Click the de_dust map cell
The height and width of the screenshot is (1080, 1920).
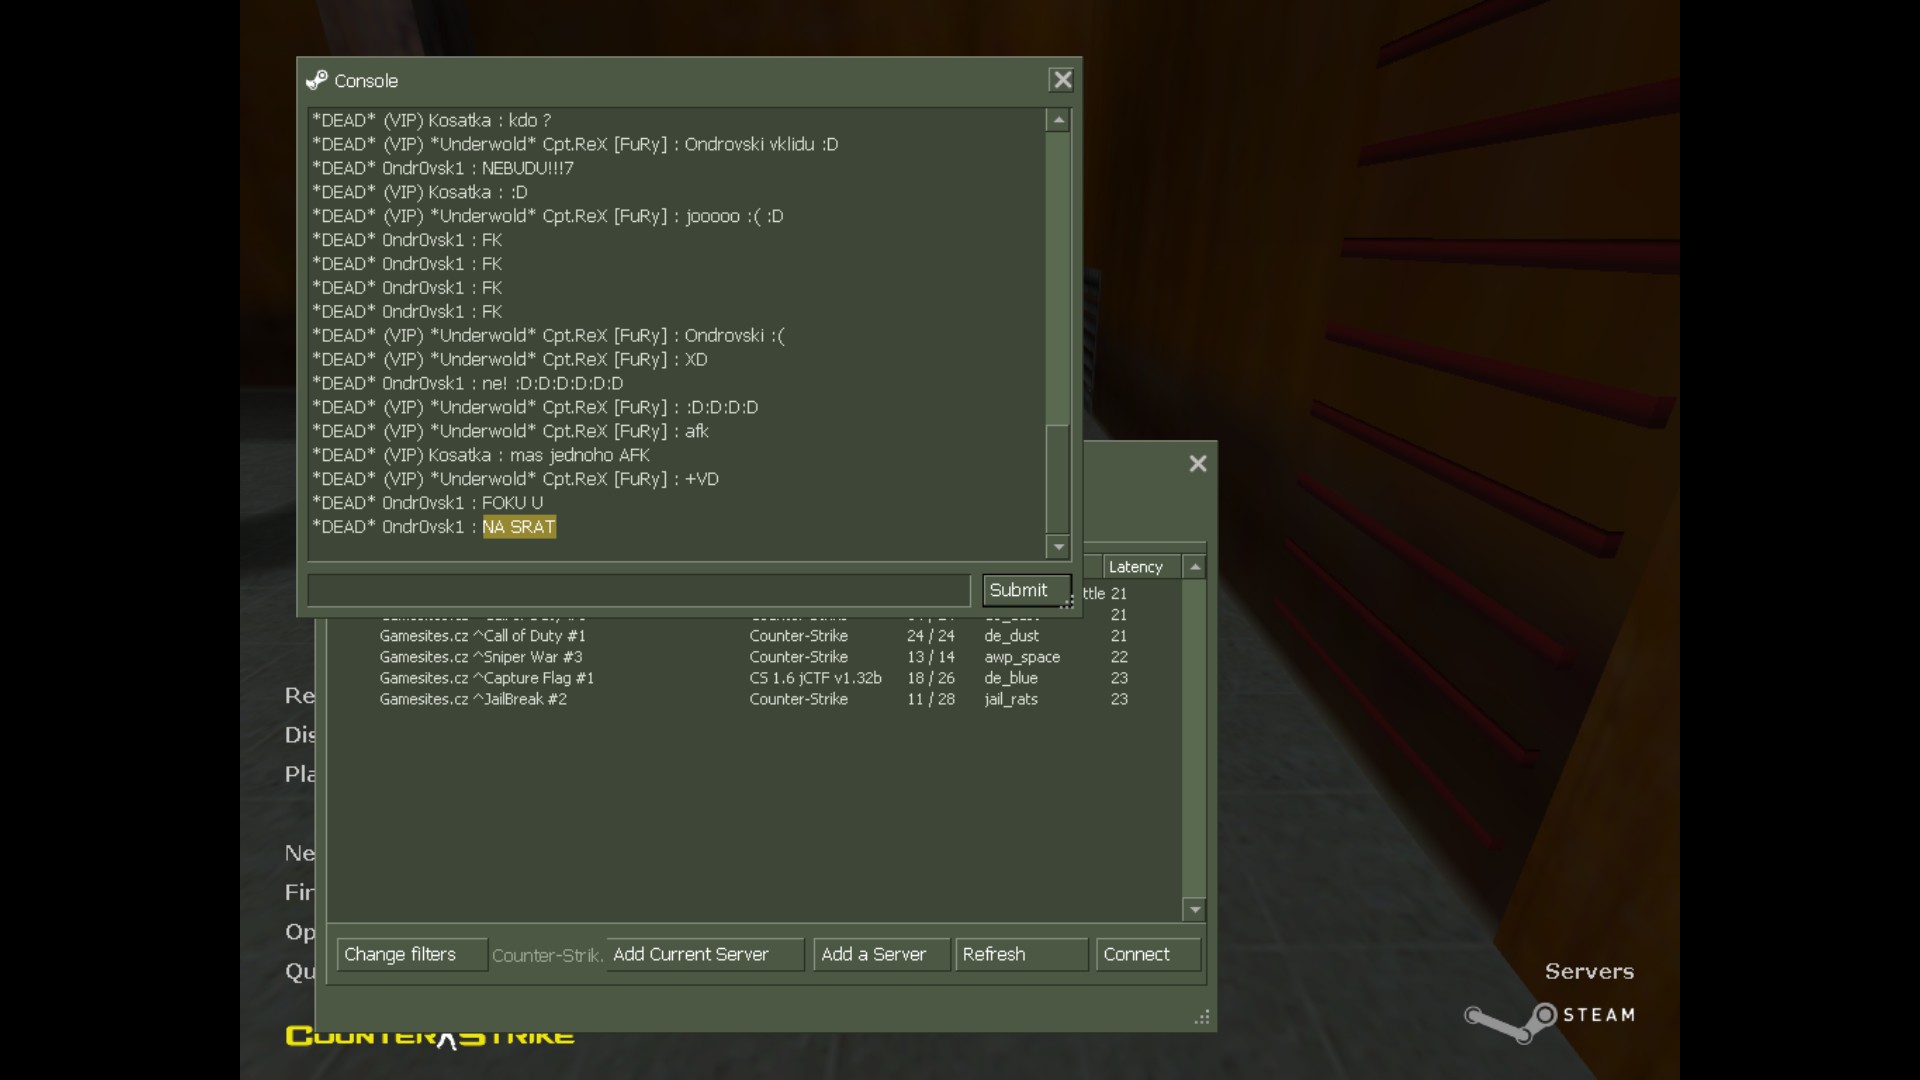coord(1011,636)
